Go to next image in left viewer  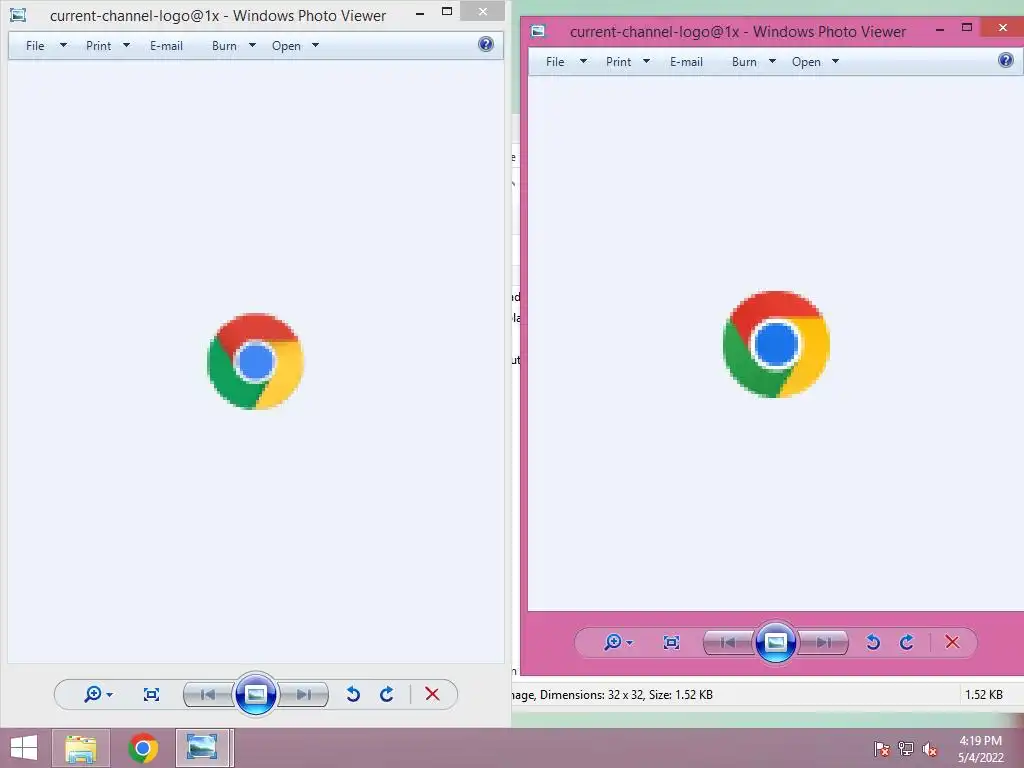303,694
